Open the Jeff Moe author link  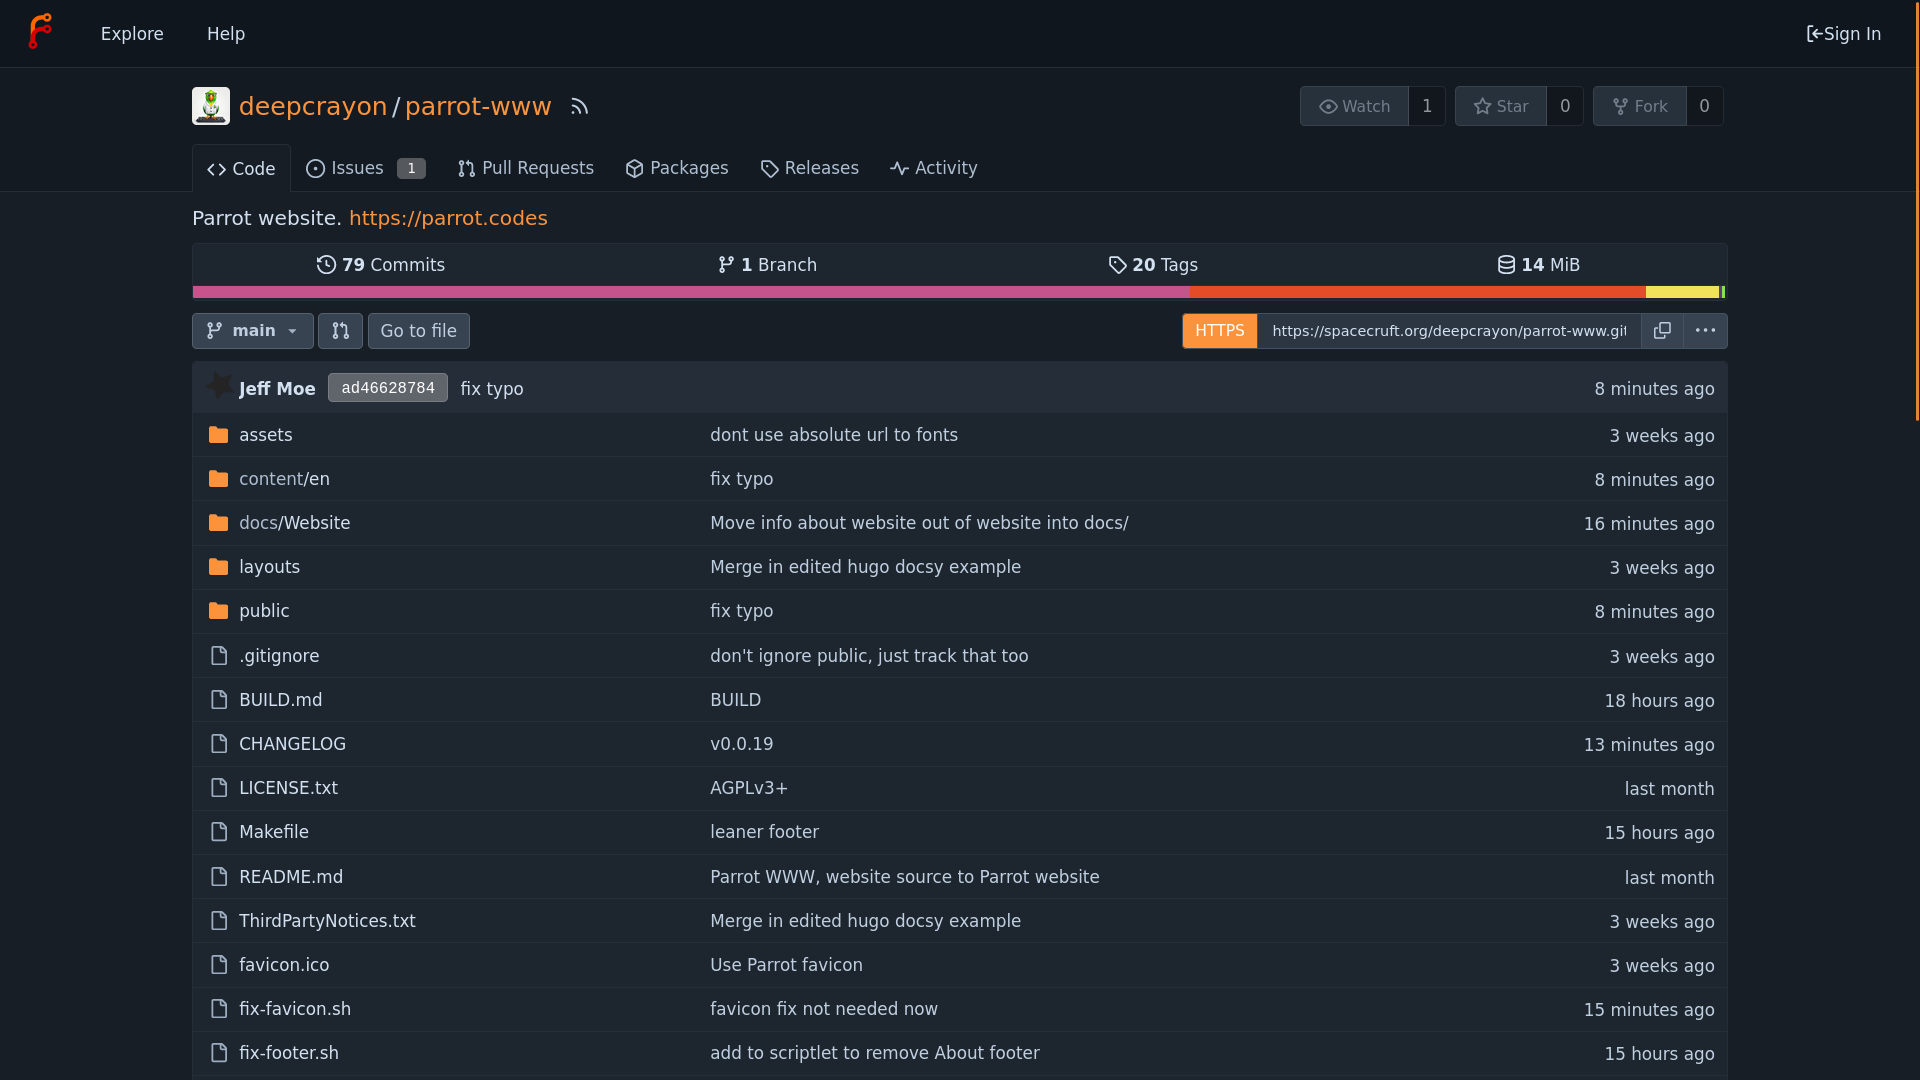[277, 389]
